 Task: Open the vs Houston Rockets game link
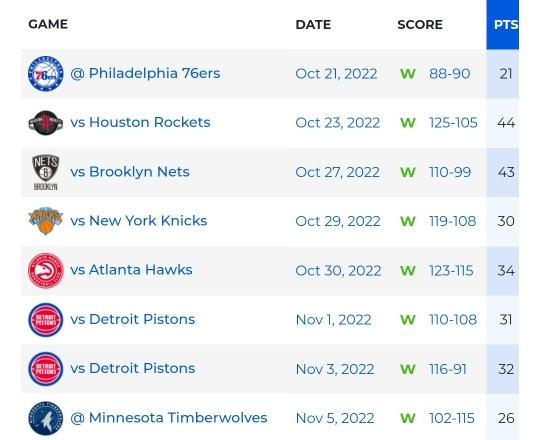(140, 122)
